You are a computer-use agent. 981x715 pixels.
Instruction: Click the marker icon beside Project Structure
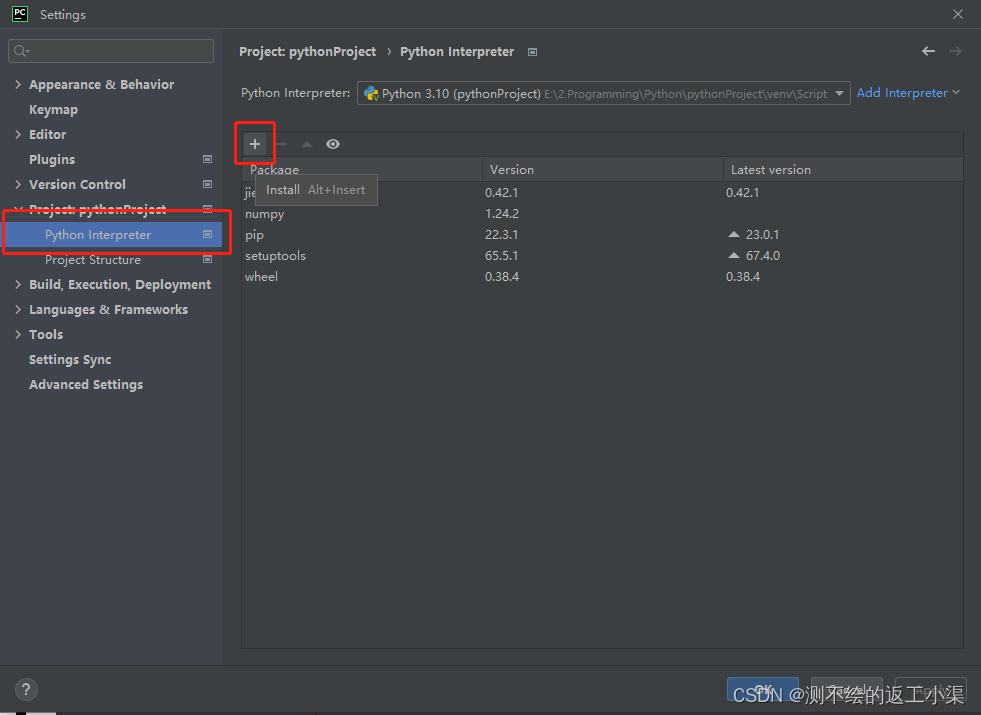point(208,259)
